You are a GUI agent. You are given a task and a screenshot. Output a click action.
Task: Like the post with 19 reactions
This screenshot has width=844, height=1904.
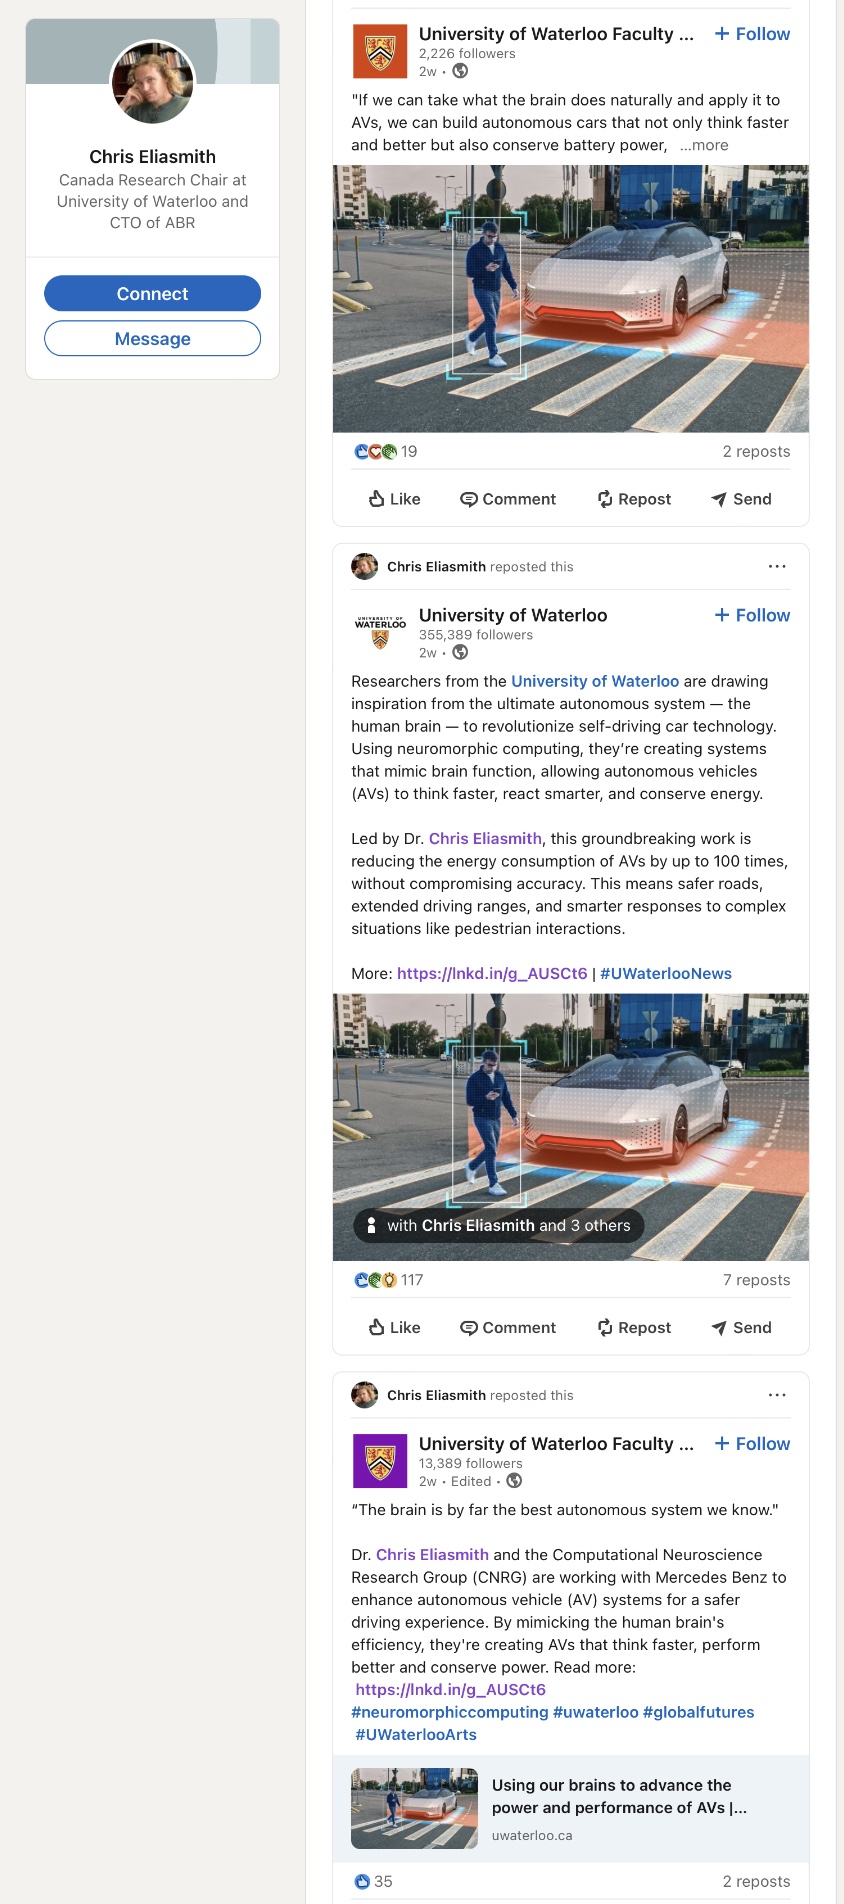click(394, 499)
